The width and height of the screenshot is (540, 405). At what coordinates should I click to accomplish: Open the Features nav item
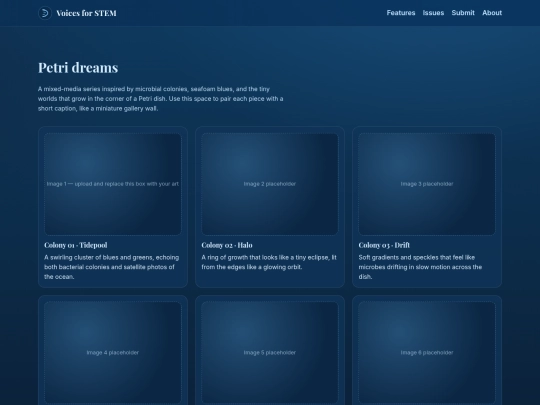(401, 13)
